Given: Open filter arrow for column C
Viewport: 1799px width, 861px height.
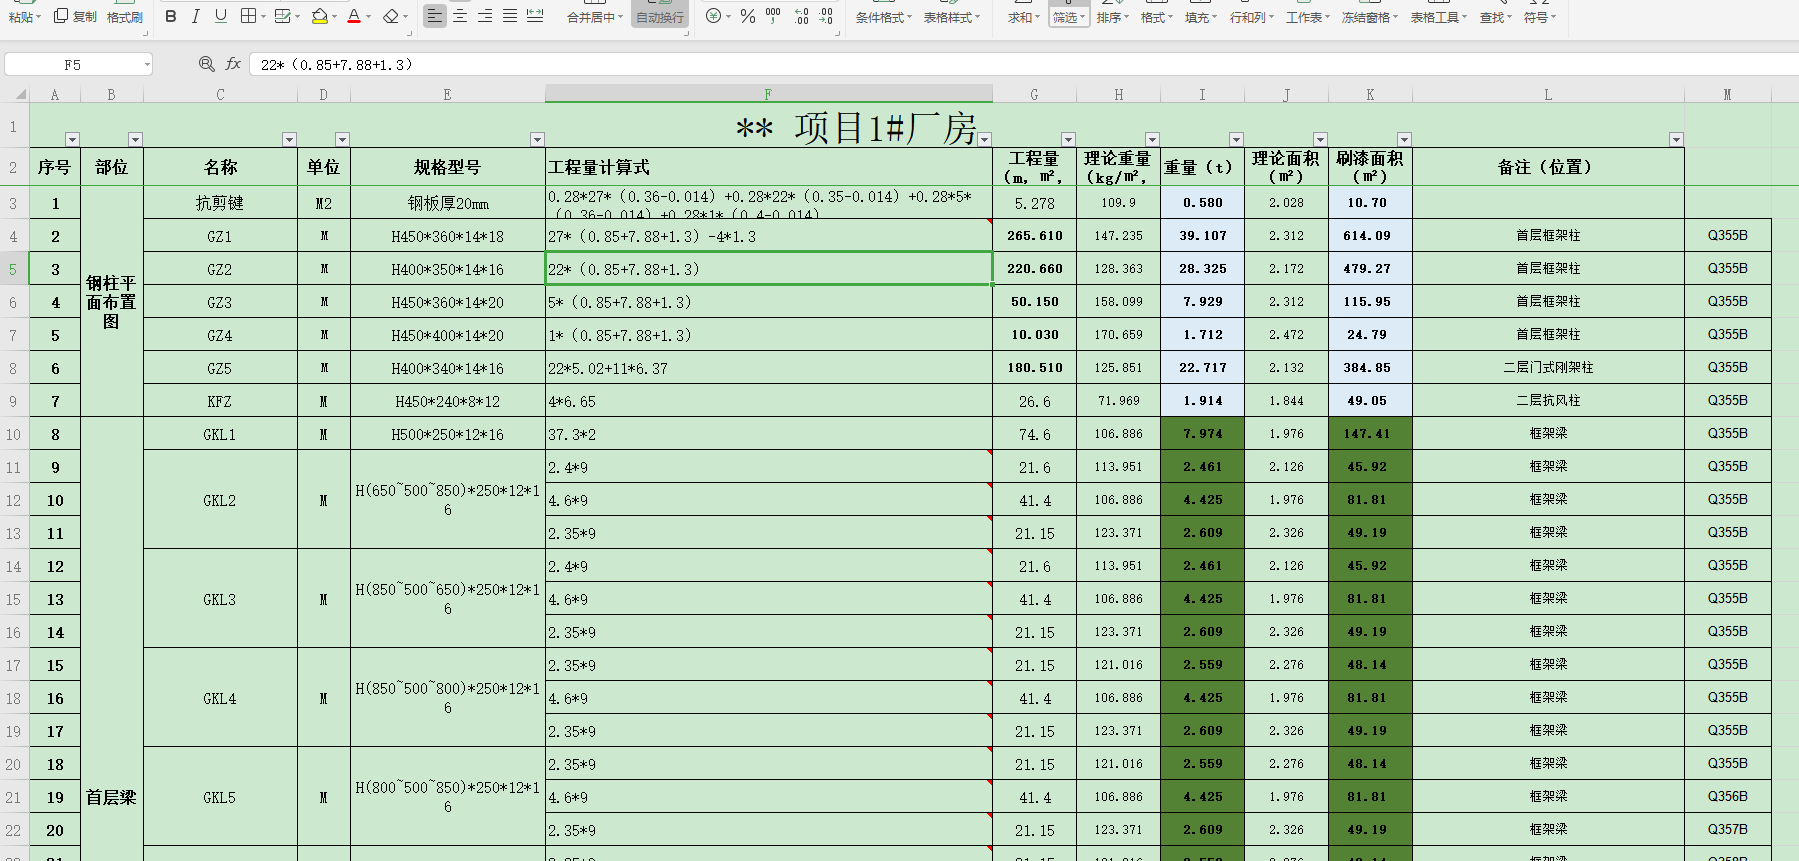Looking at the screenshot, I should [289, 139].
